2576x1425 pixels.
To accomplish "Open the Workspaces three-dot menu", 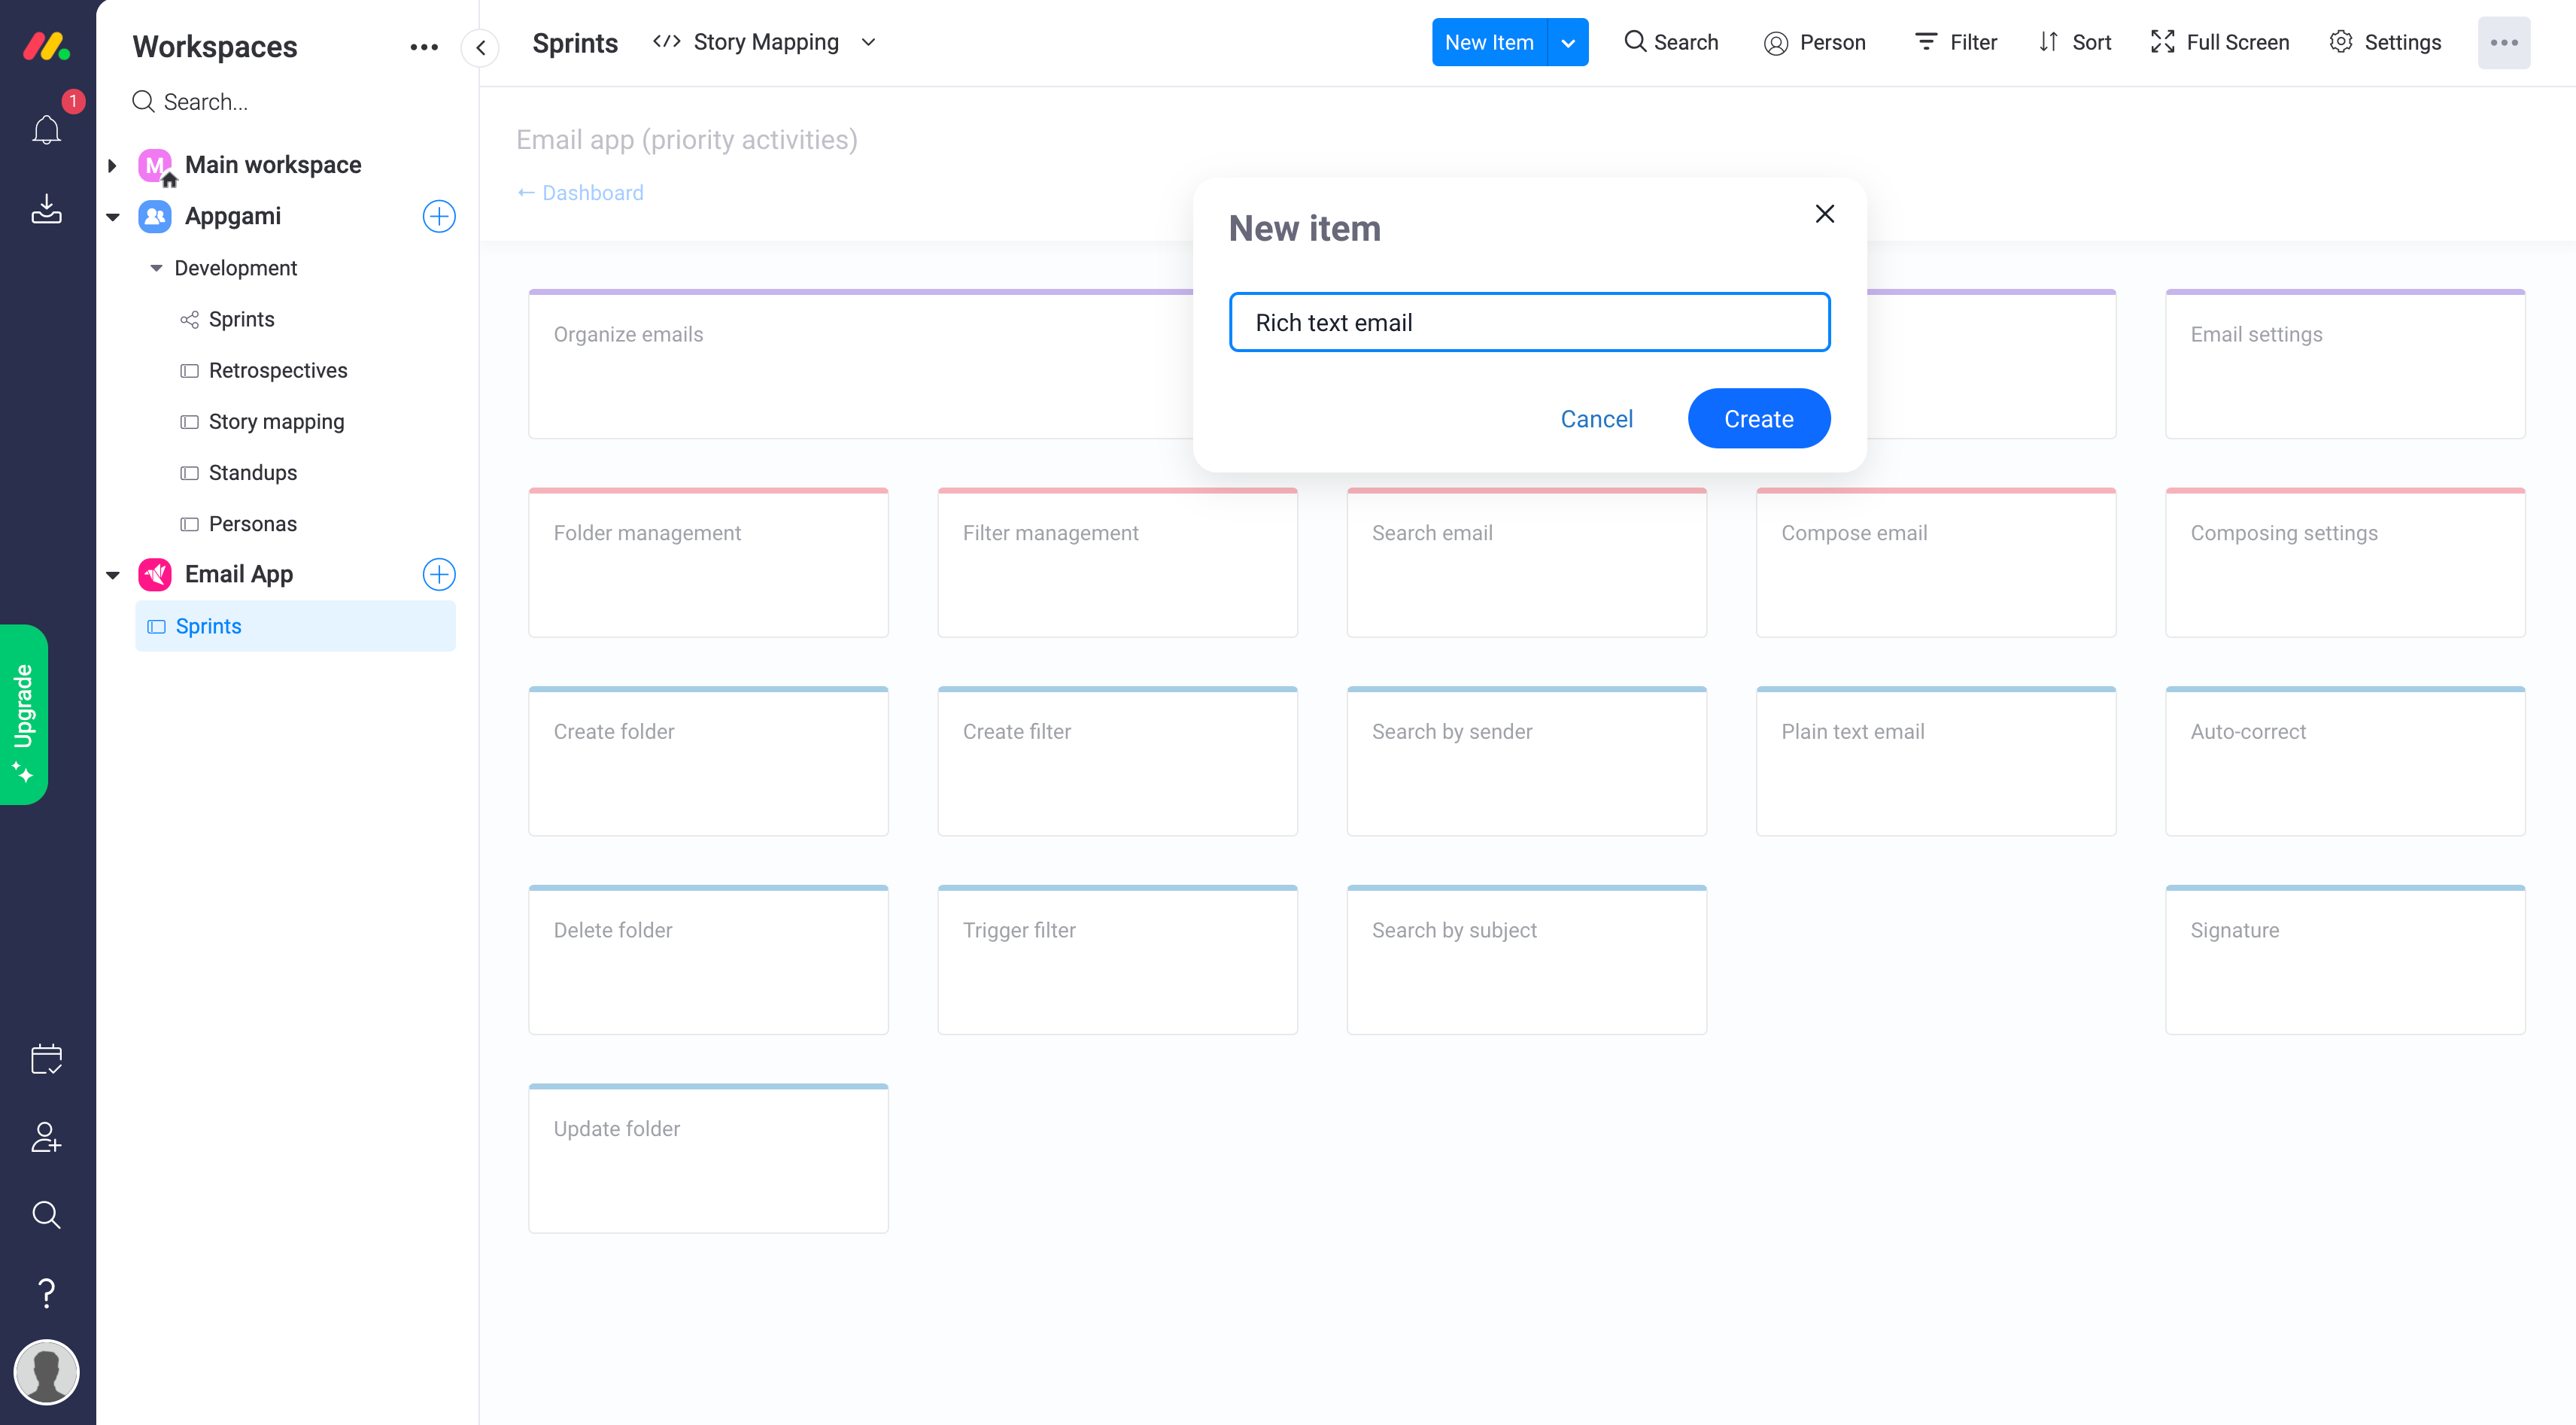I will point(424,47).
